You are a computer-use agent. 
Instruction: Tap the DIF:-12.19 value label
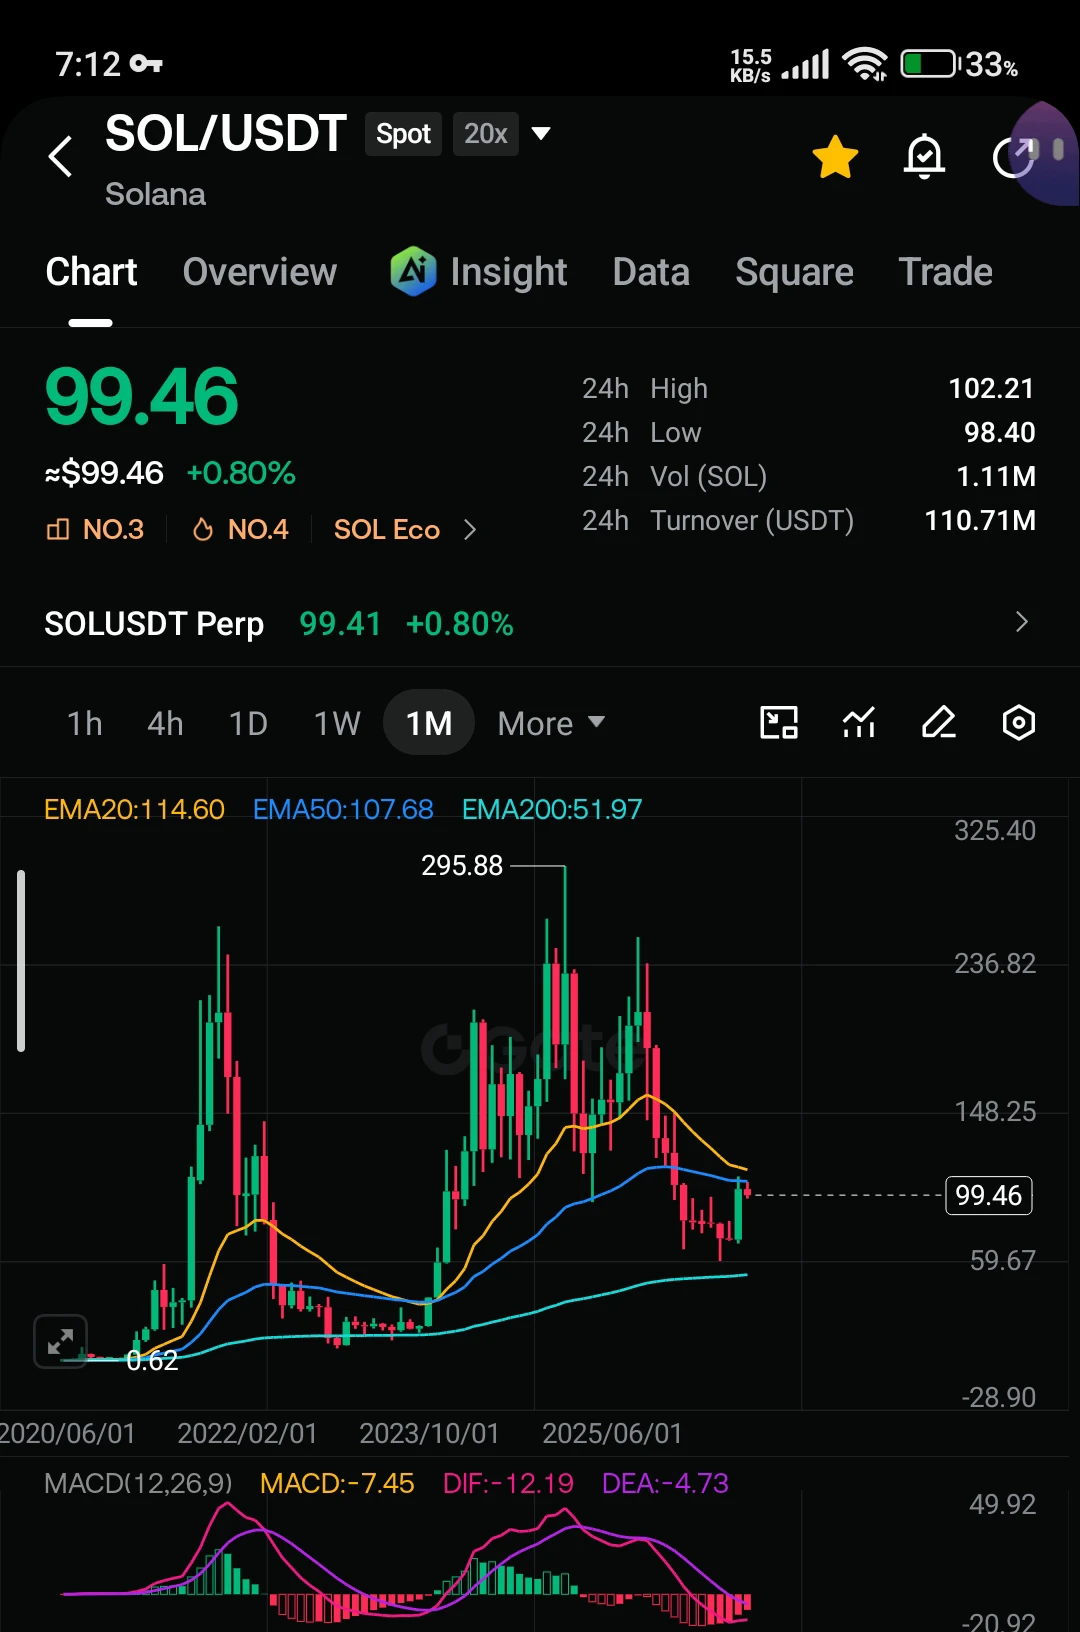coord(508,1483)
